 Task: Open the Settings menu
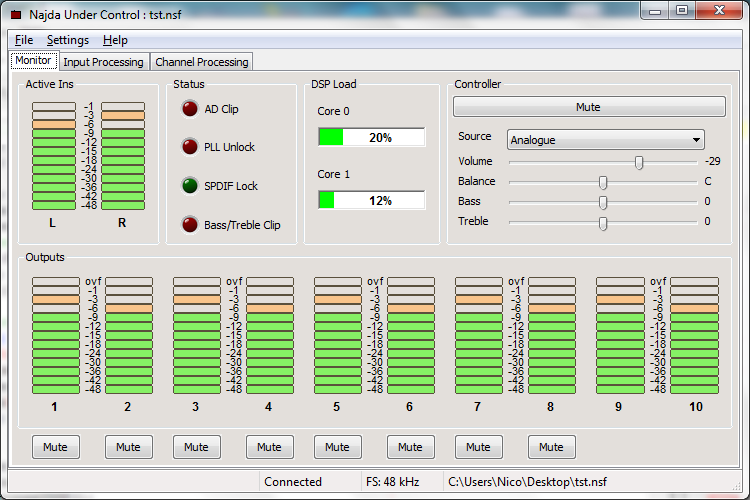click(x=68, y=40)
